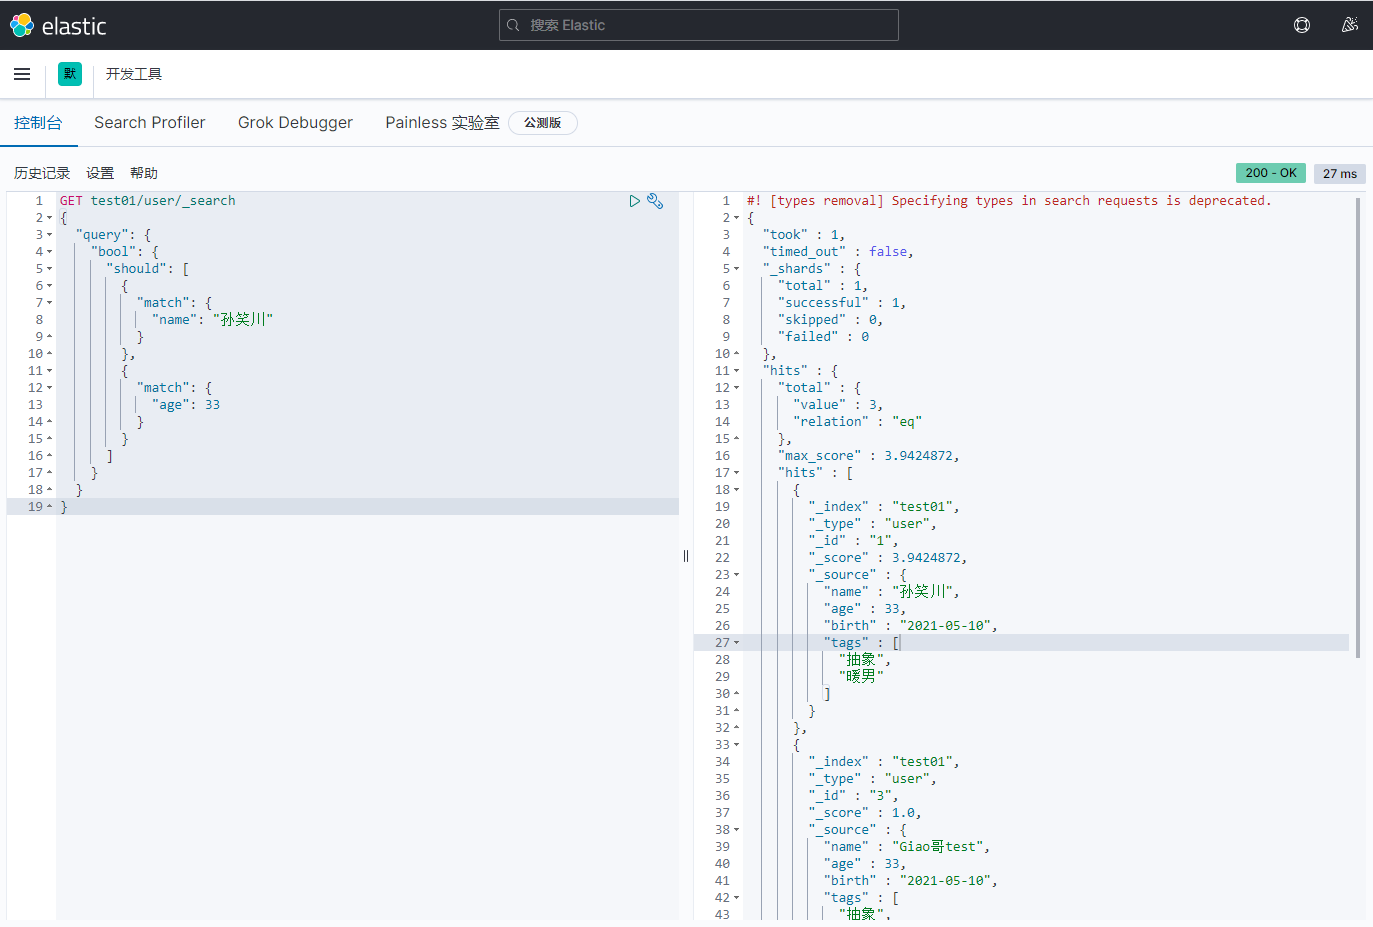
Task: Click the GET test01/user/_search request line
Action: (148, 201)
